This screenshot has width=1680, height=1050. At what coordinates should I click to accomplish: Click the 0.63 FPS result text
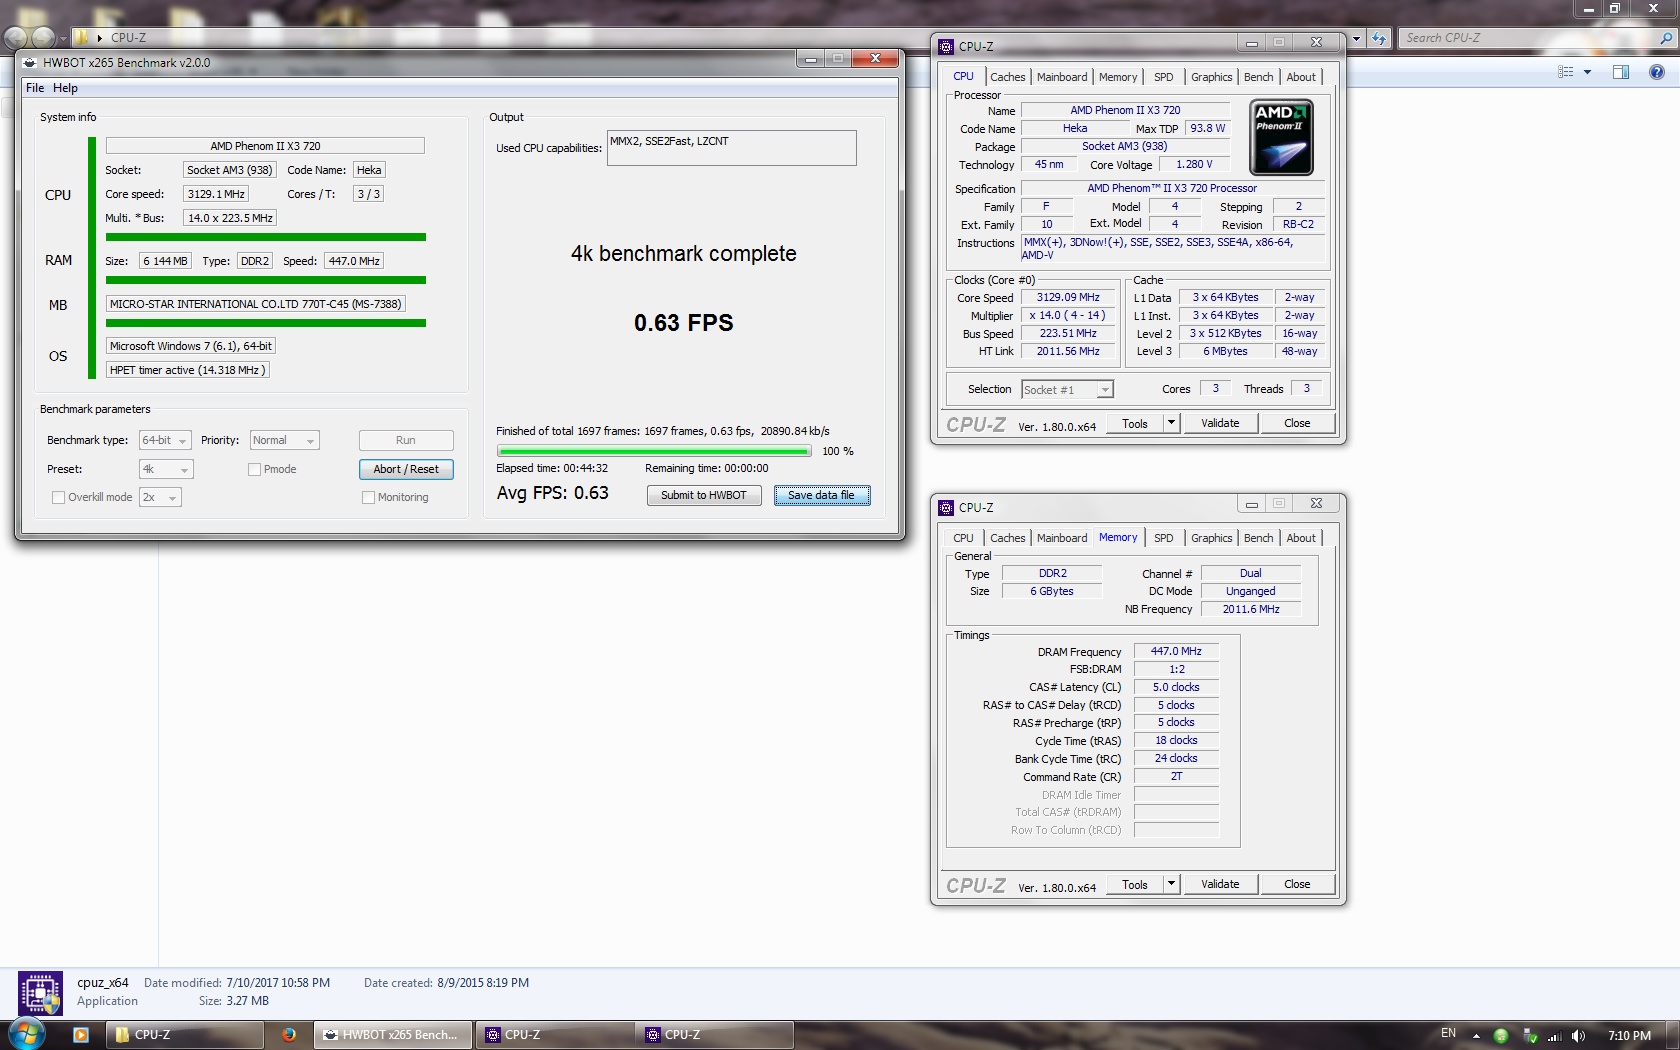pos(684,323)
